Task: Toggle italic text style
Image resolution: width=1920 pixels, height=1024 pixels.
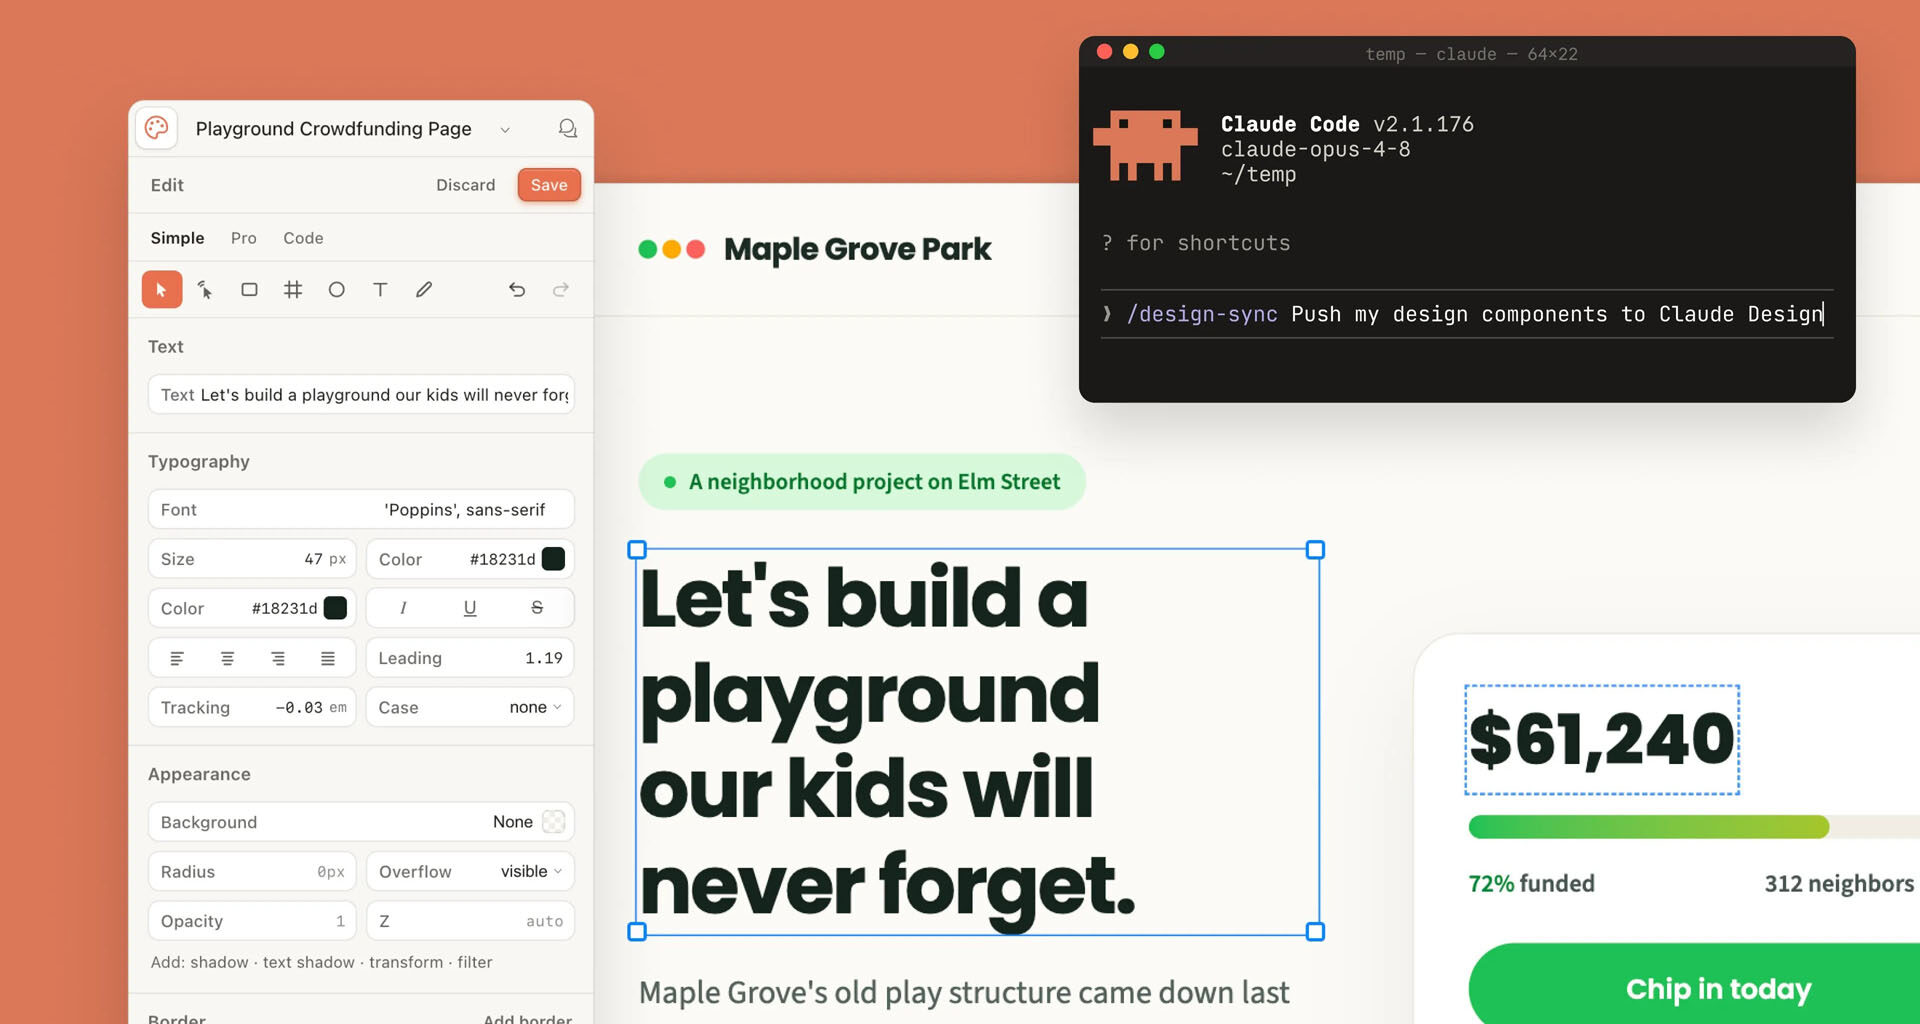Action: (403, 608)
